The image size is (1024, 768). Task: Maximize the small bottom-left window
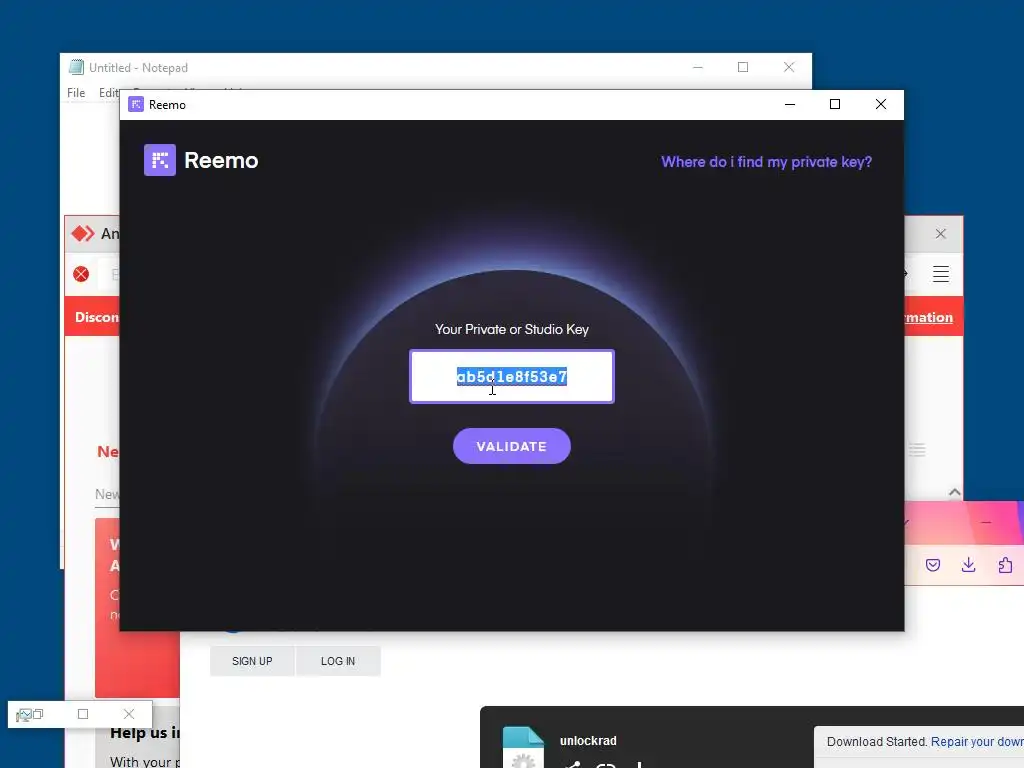click(83, 714)
